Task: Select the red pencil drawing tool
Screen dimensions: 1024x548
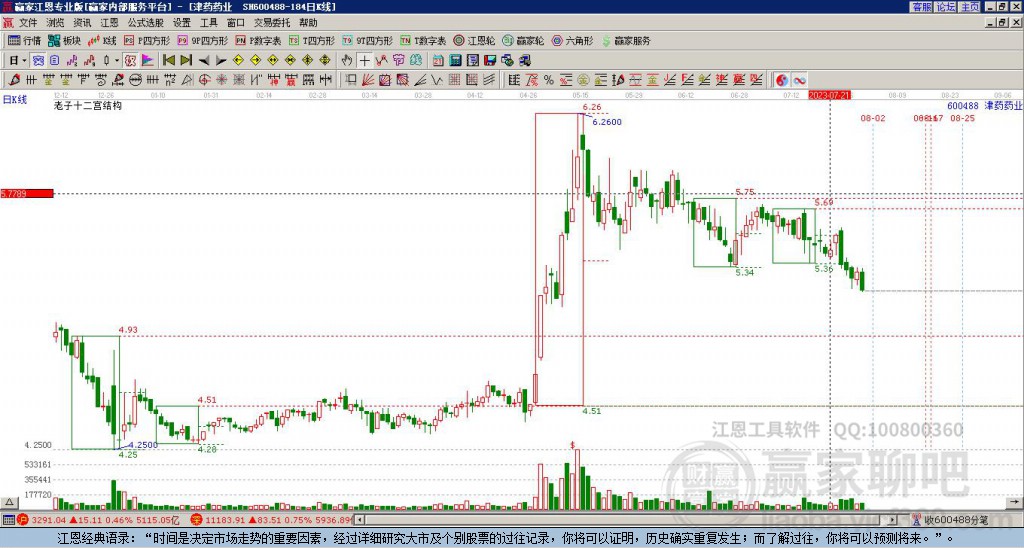Action: (14, 80)
